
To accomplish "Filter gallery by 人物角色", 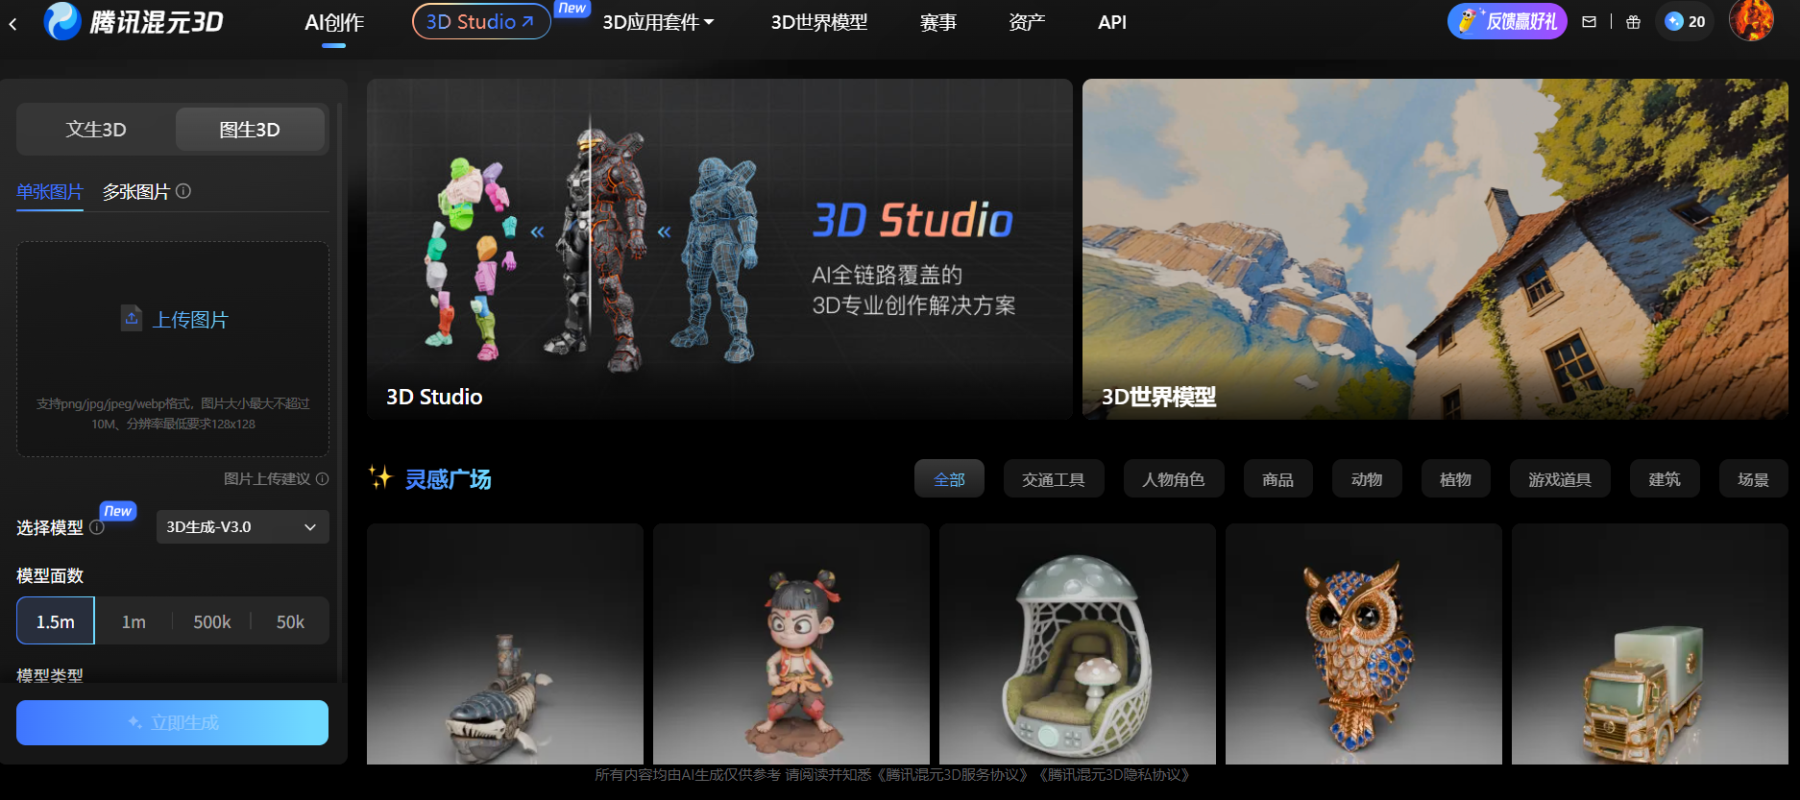I will pyautogui.click(x=1174, y=479).
